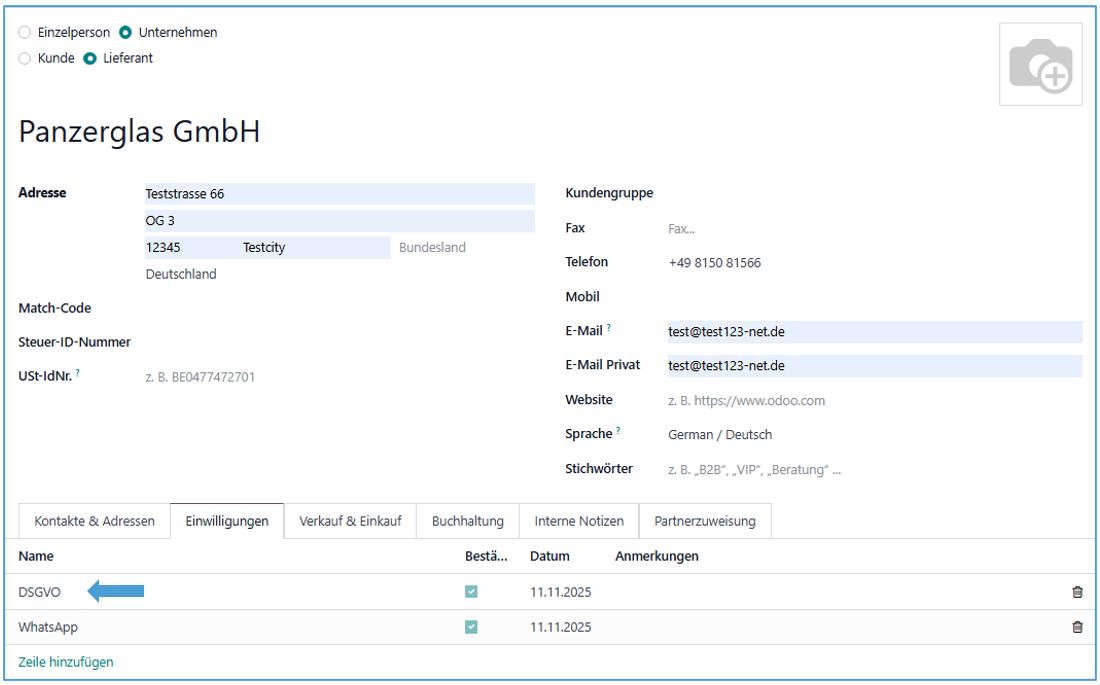The image size is (1100, 685).
Task: Toggle the DSGVO confirmed checkbox
Action: click(471, 592)
